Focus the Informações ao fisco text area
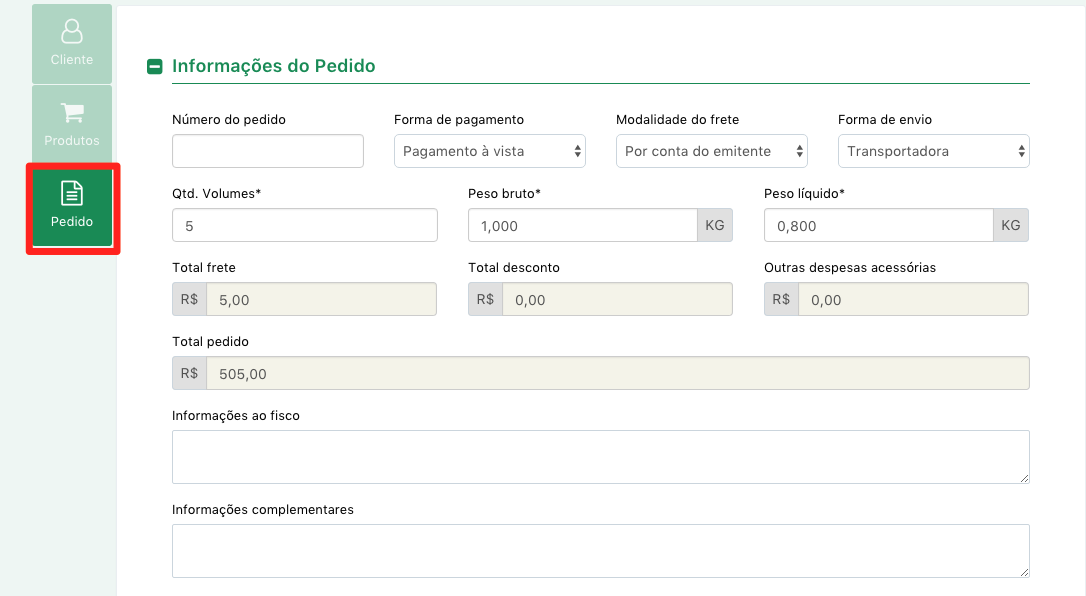This screenshot has height=596, width=1086. pos(600,457)
